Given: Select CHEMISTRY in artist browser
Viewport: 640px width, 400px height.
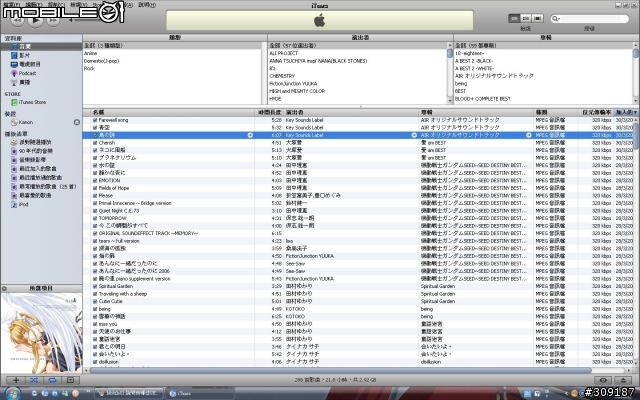Looking at the screenshot, I should (282, 76).
